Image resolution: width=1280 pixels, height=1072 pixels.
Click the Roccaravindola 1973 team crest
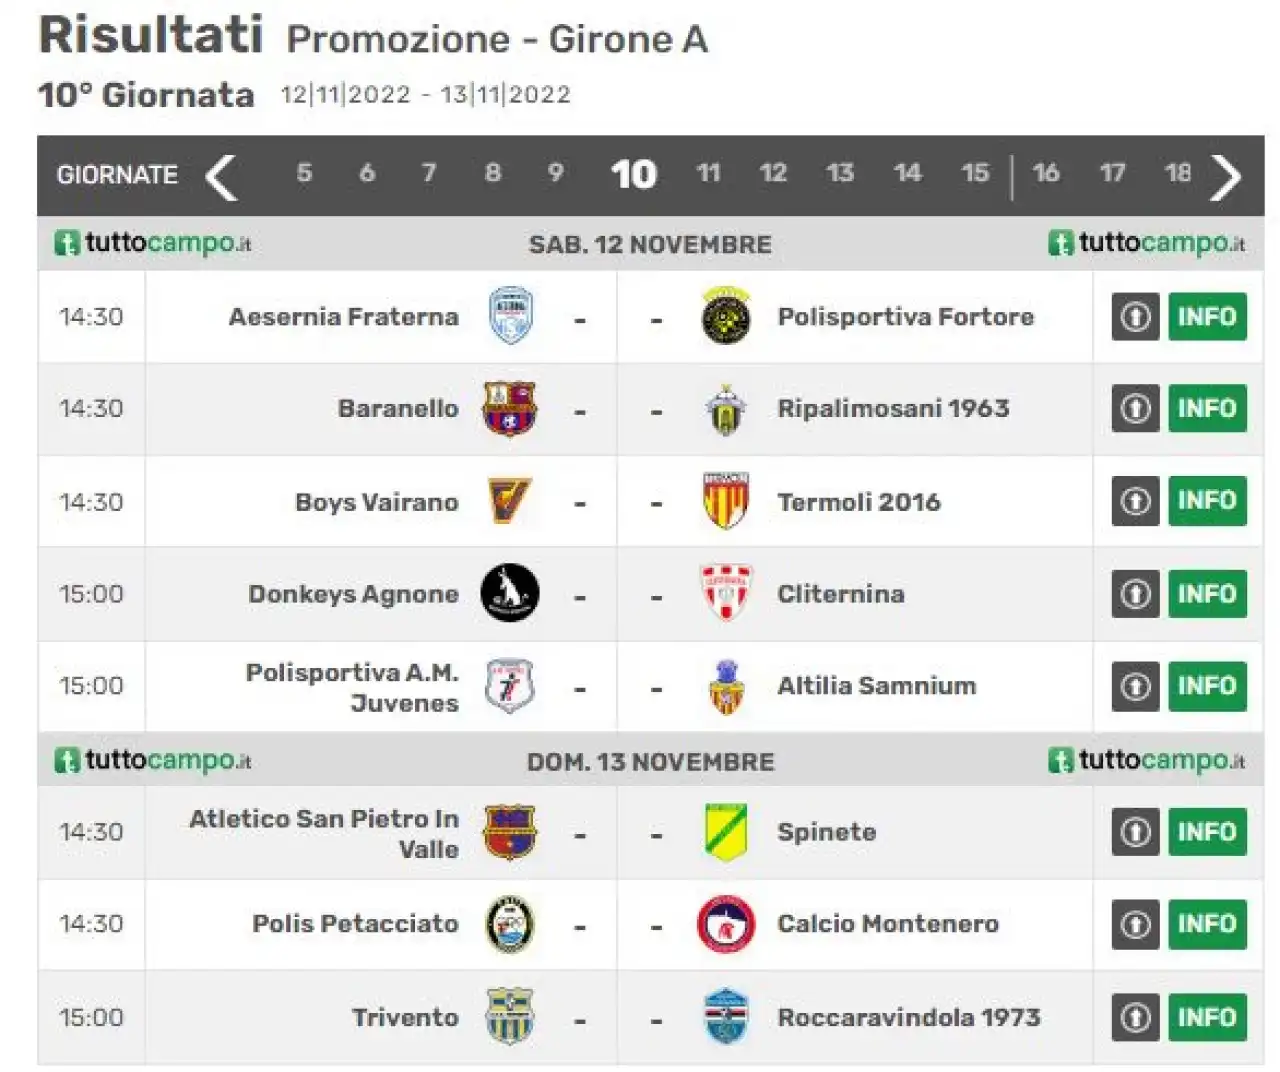726,1017
